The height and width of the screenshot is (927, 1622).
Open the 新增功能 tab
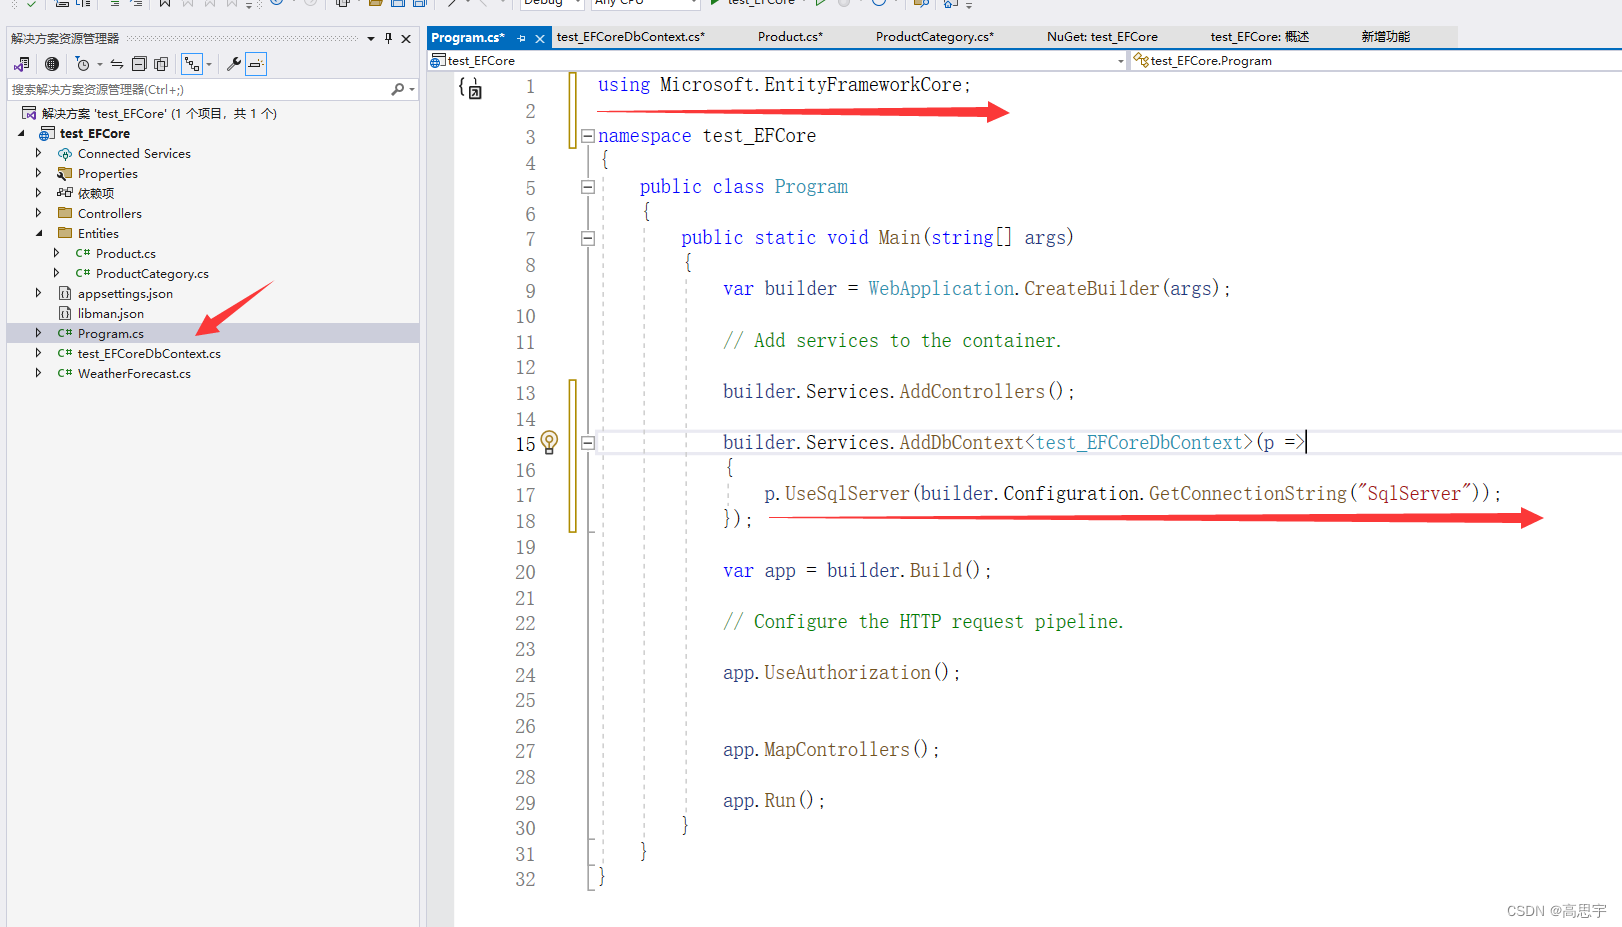pos(1385,37)
